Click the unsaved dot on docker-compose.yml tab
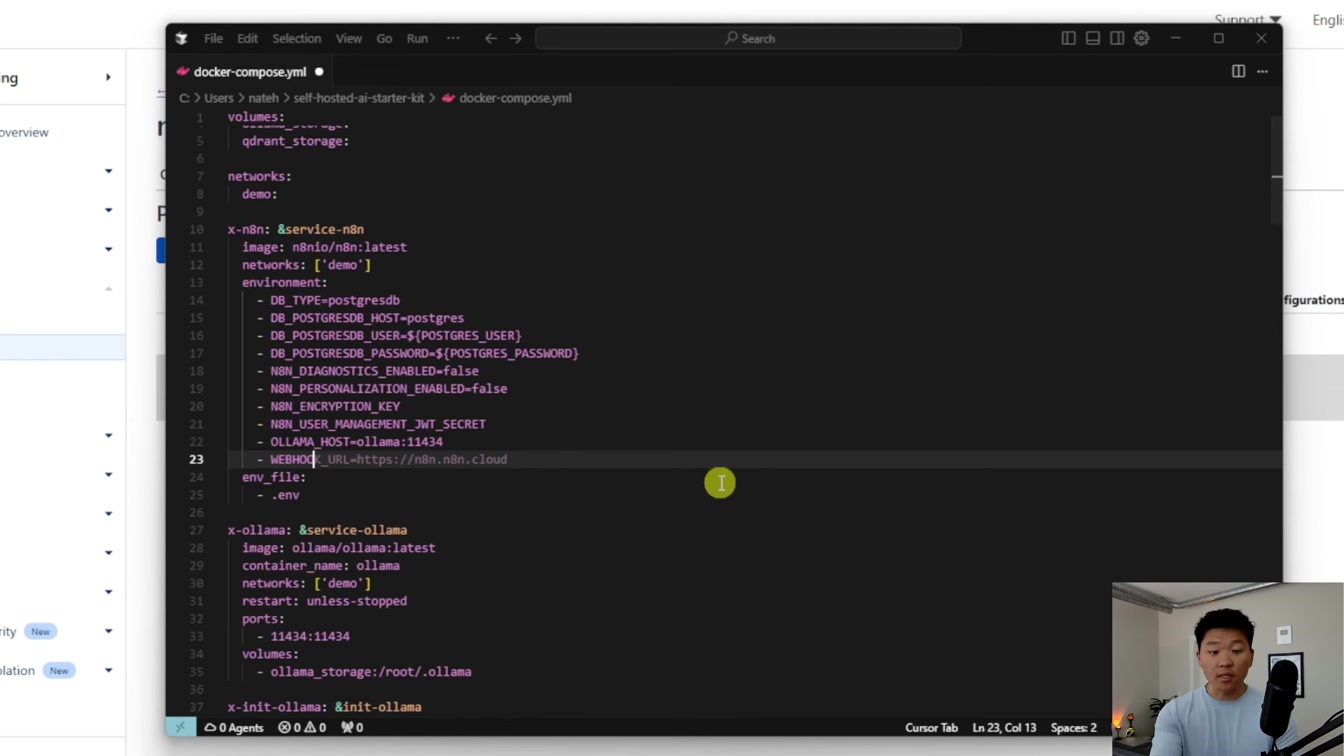1344x756 pixels. [319, 72]
